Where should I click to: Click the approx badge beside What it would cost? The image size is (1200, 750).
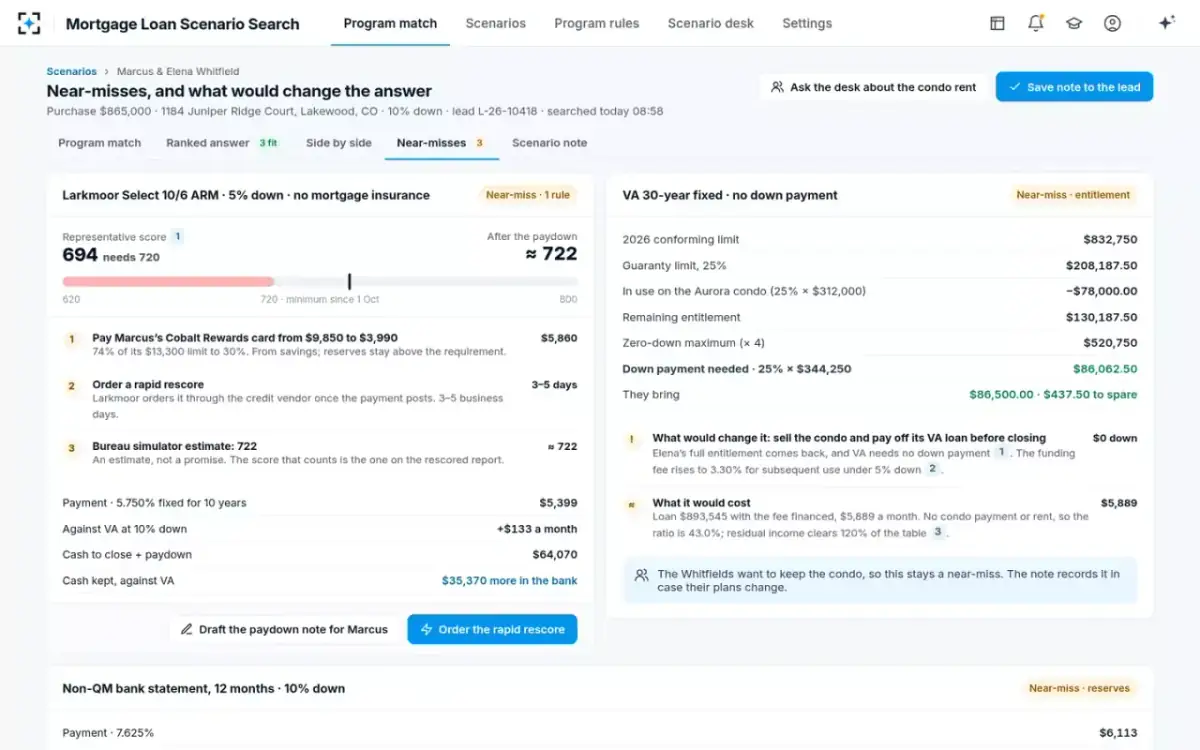coord(631,505)
